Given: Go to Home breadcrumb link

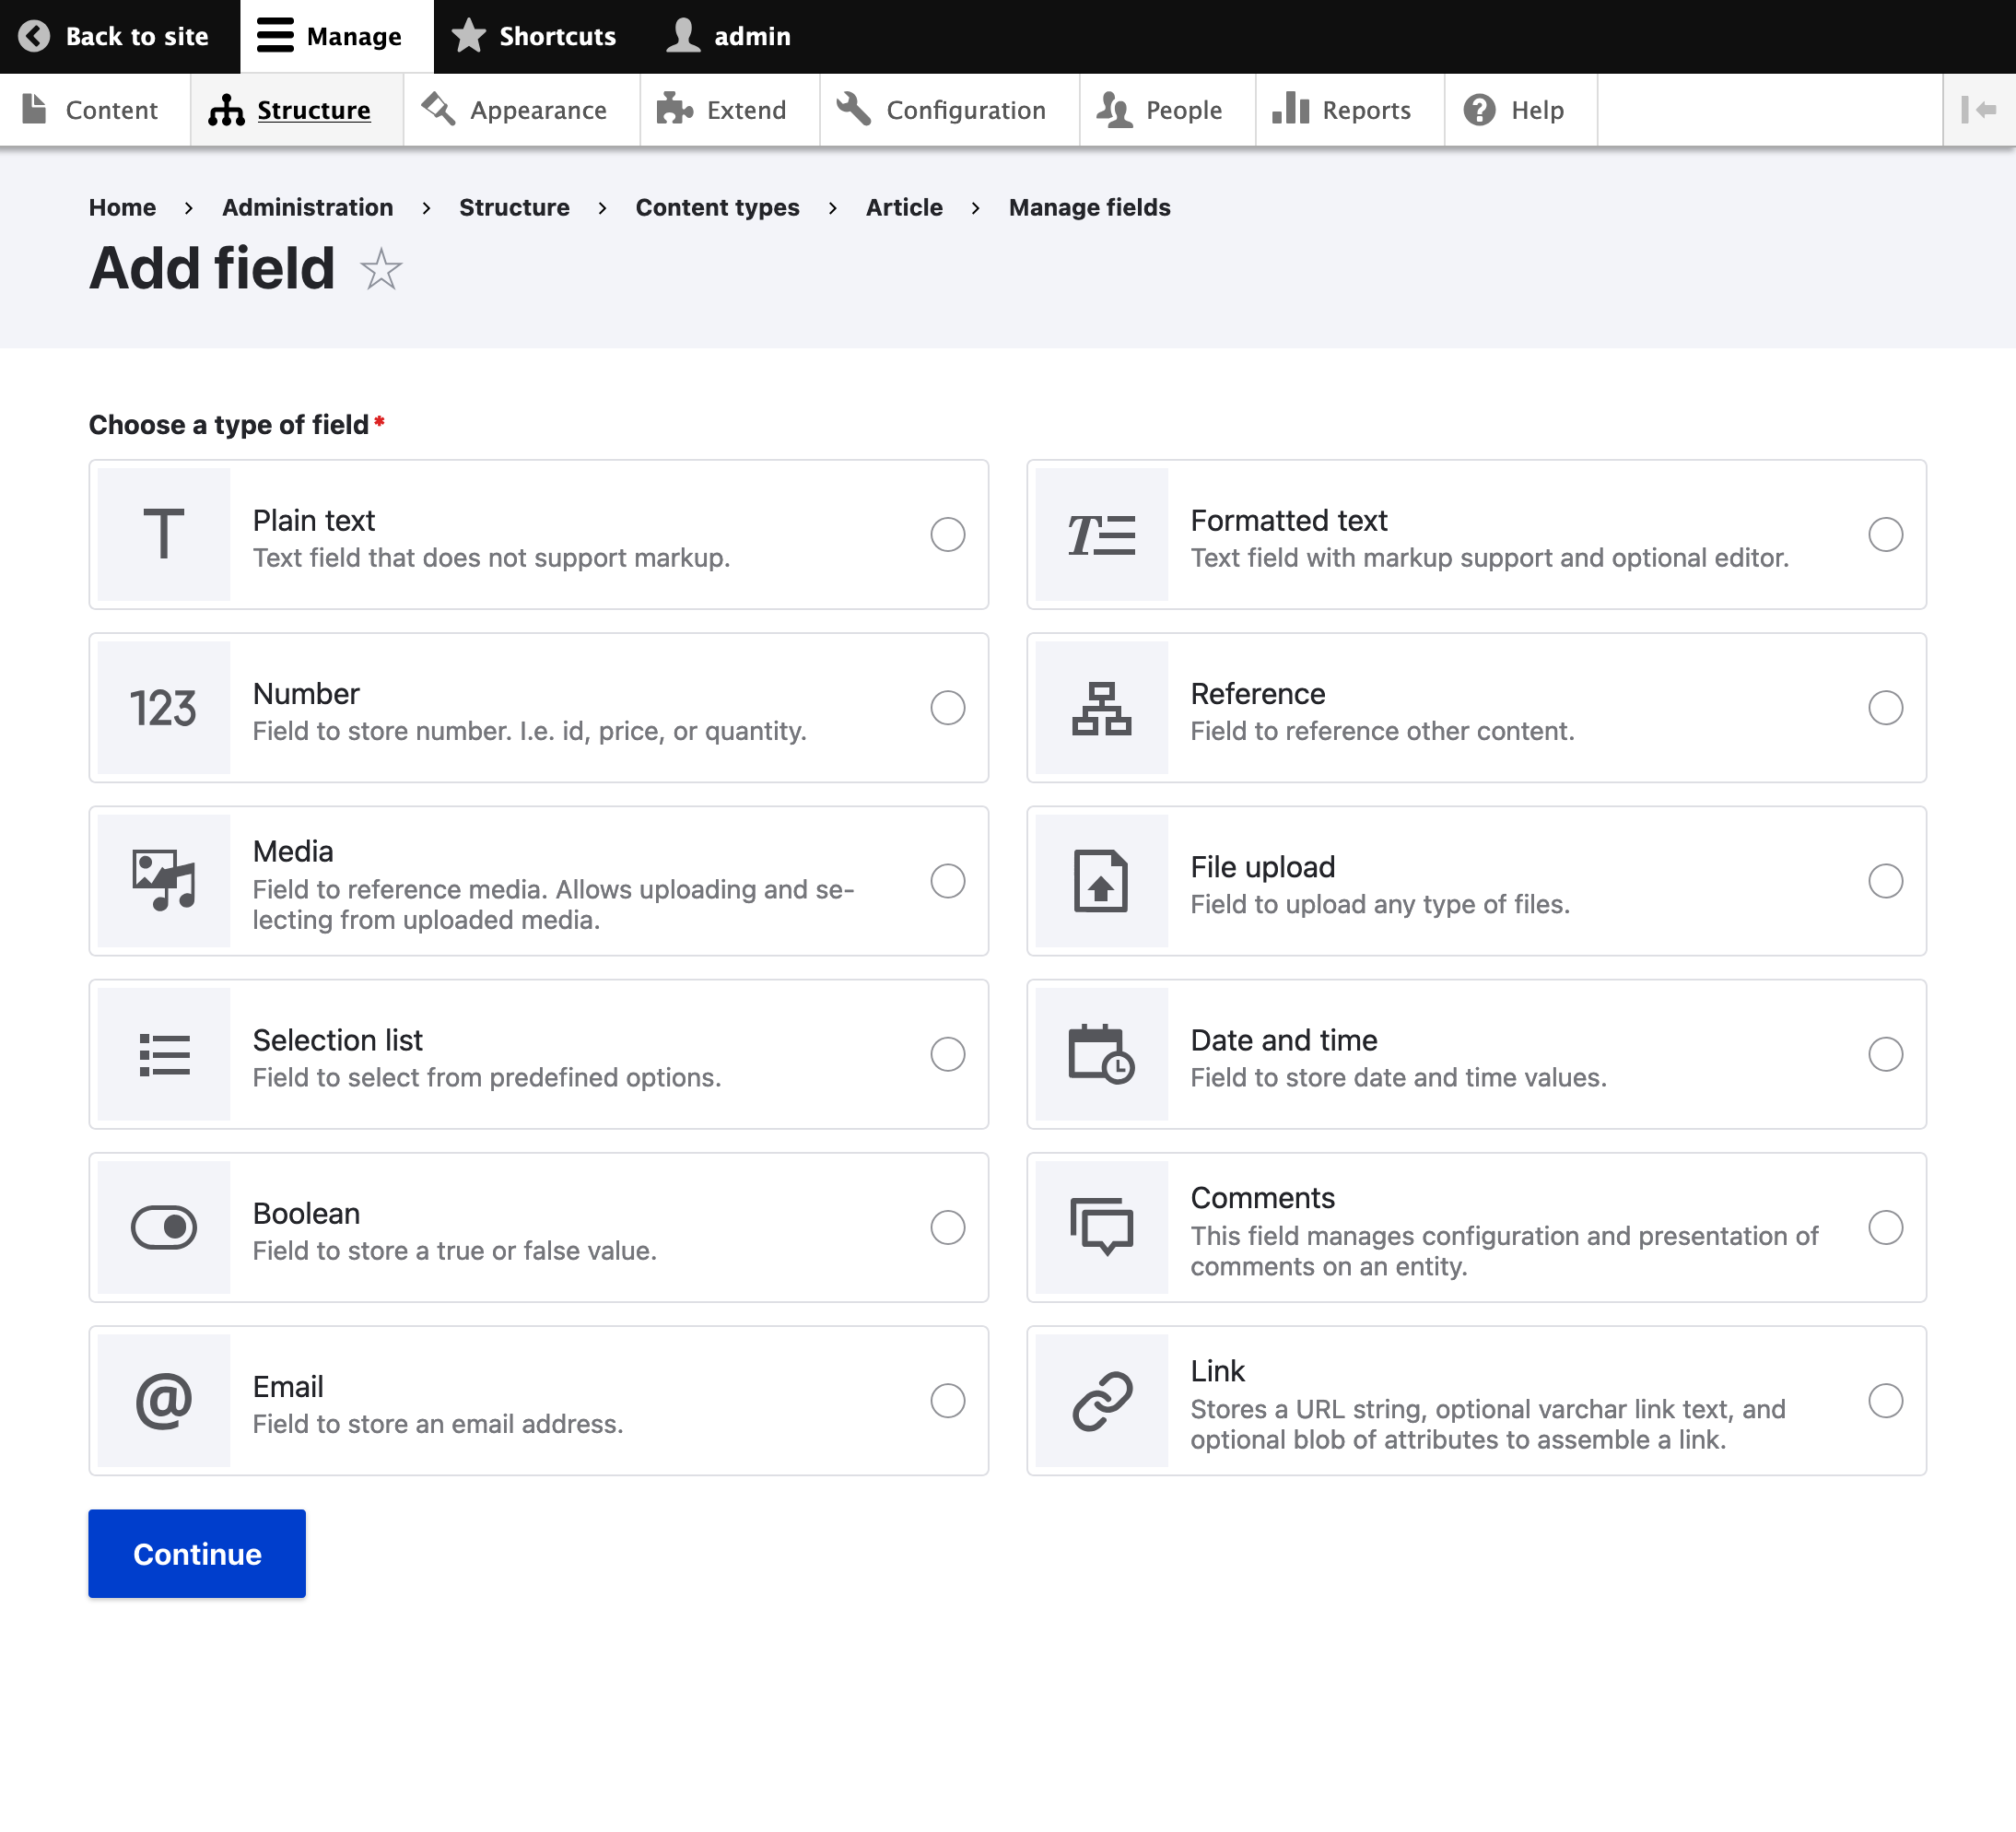Looking at the screenshot, I should coord(122,207).
